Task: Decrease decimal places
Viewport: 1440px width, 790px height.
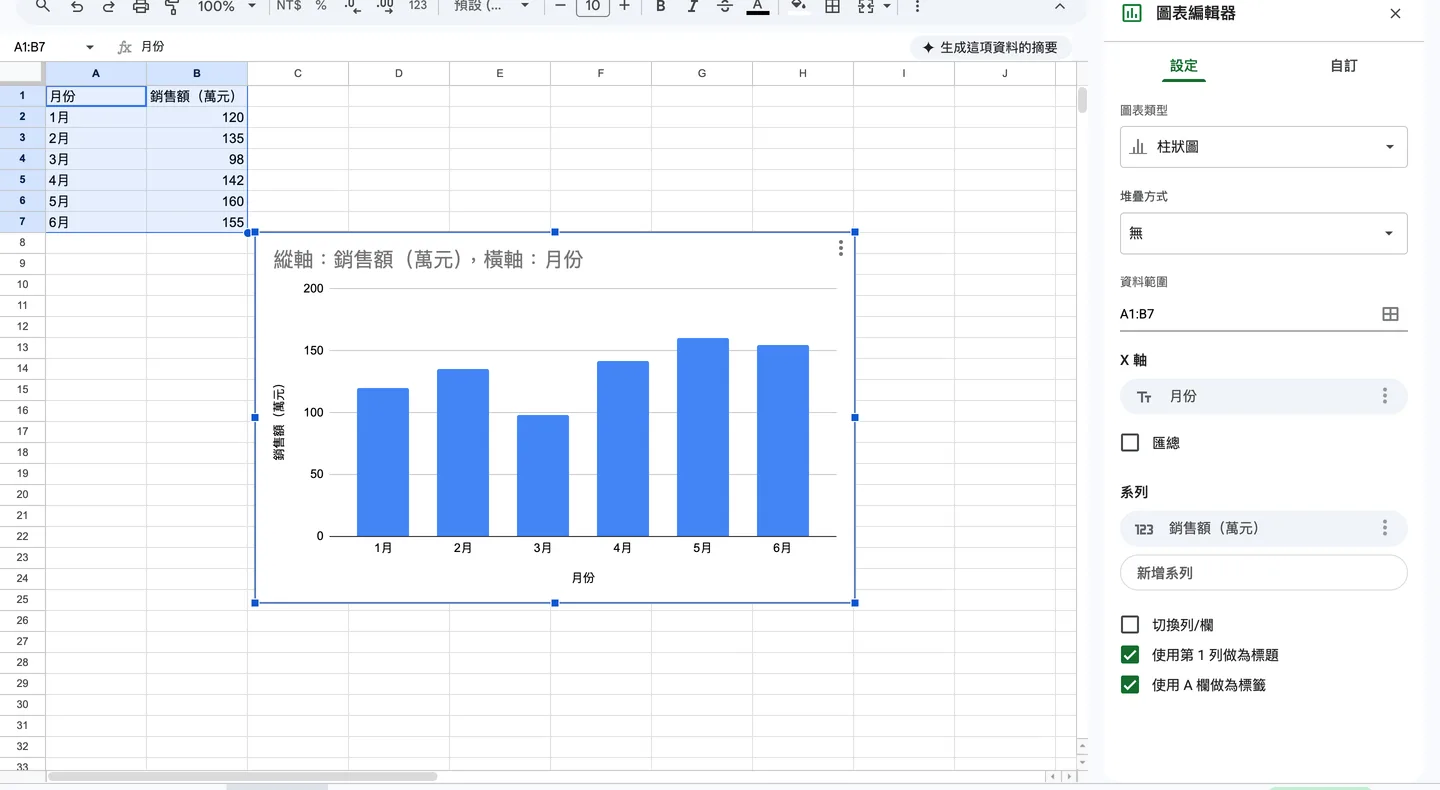Action: coord(352,7)
